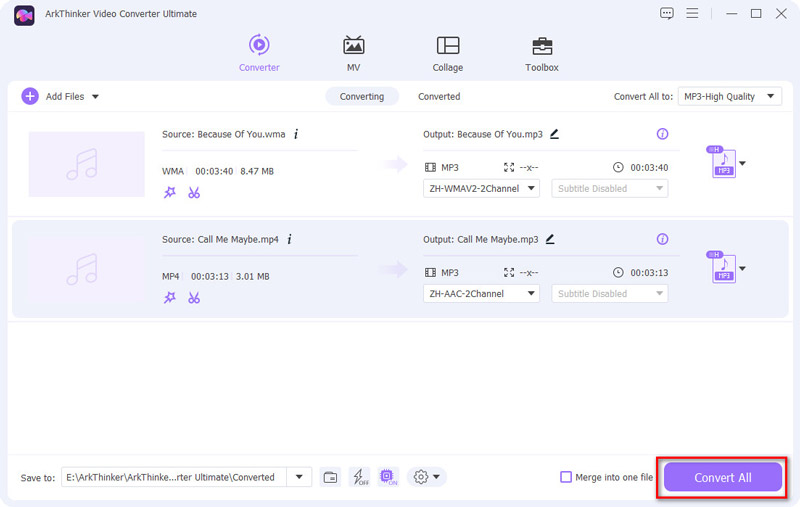The image size is (800, 507).
Task: Open the feedback chat icon in title bar
Action: 667,13
